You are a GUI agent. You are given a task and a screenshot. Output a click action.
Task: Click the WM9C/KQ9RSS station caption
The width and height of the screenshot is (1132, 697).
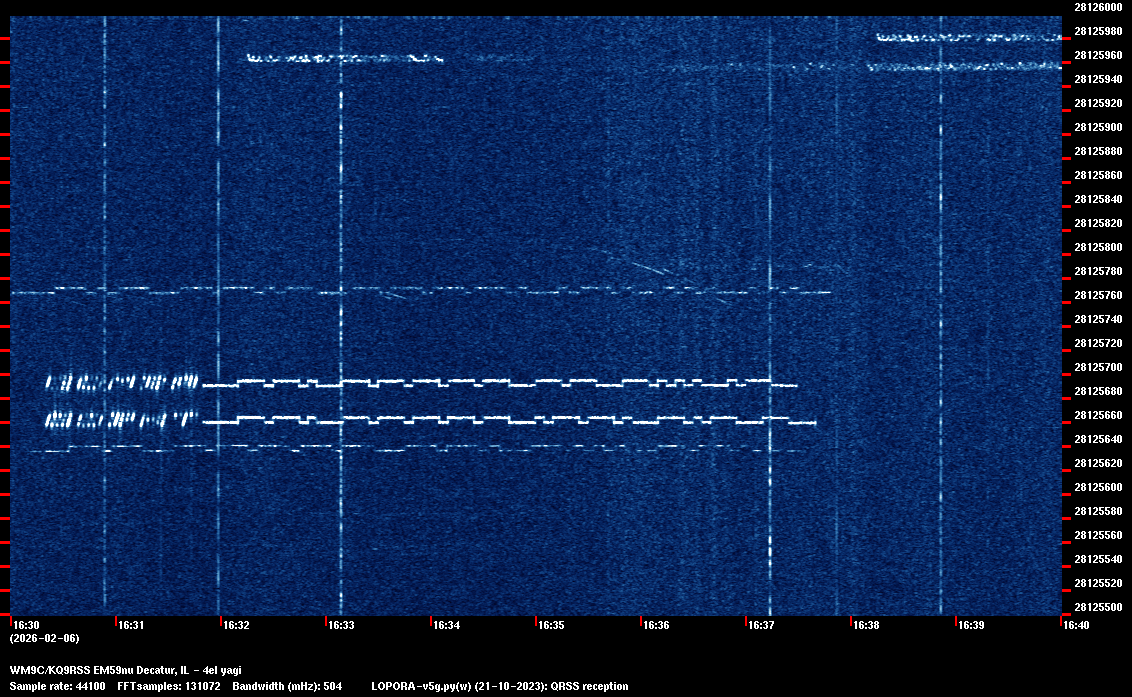[125, 670]
